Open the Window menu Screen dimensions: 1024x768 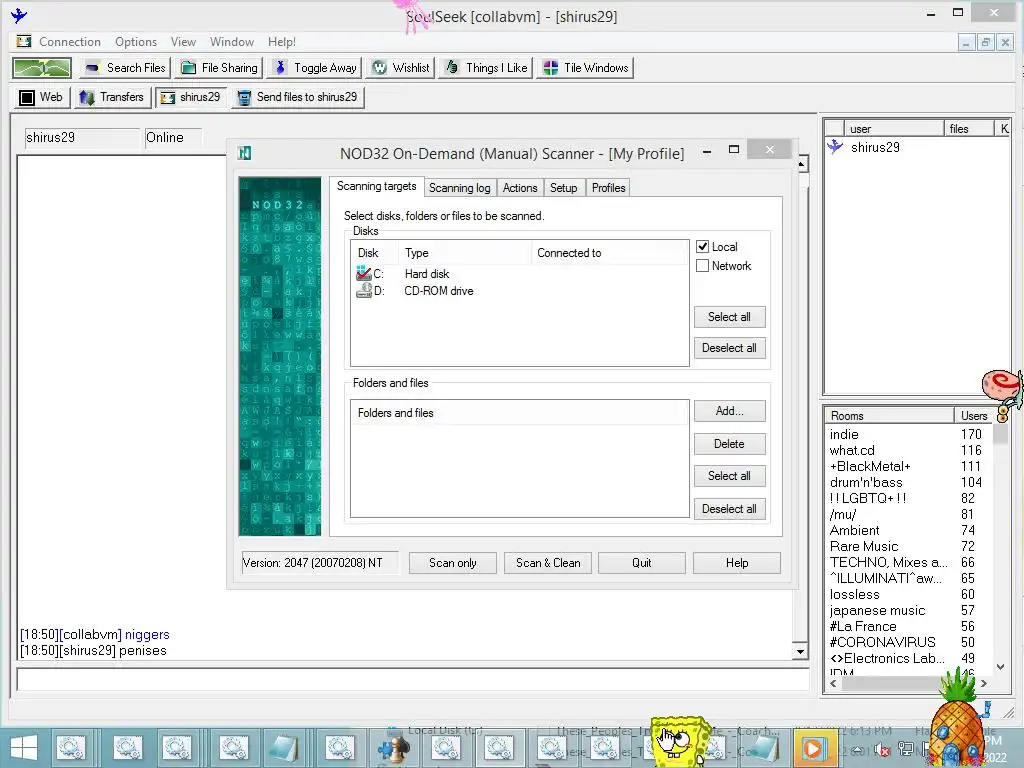[x=232, y=42]
